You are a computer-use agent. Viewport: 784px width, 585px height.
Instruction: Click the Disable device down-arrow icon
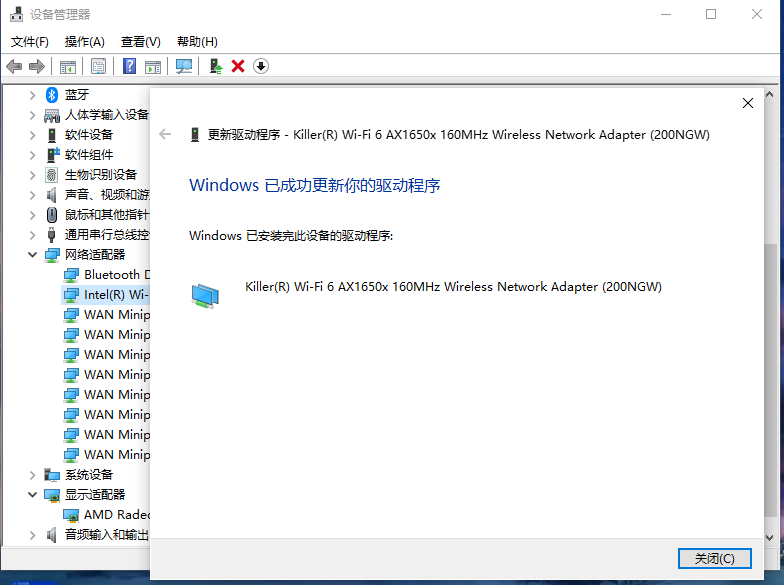(261, 66)
